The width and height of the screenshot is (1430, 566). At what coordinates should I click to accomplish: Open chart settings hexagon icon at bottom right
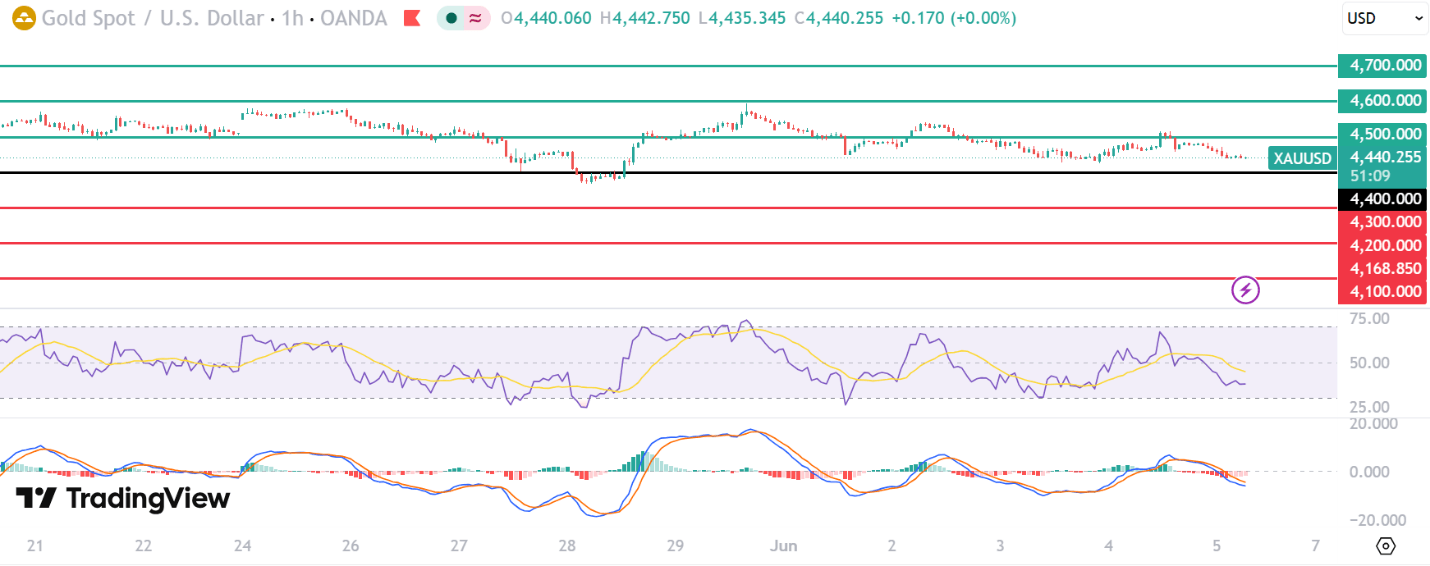[x=1386, y=546]
